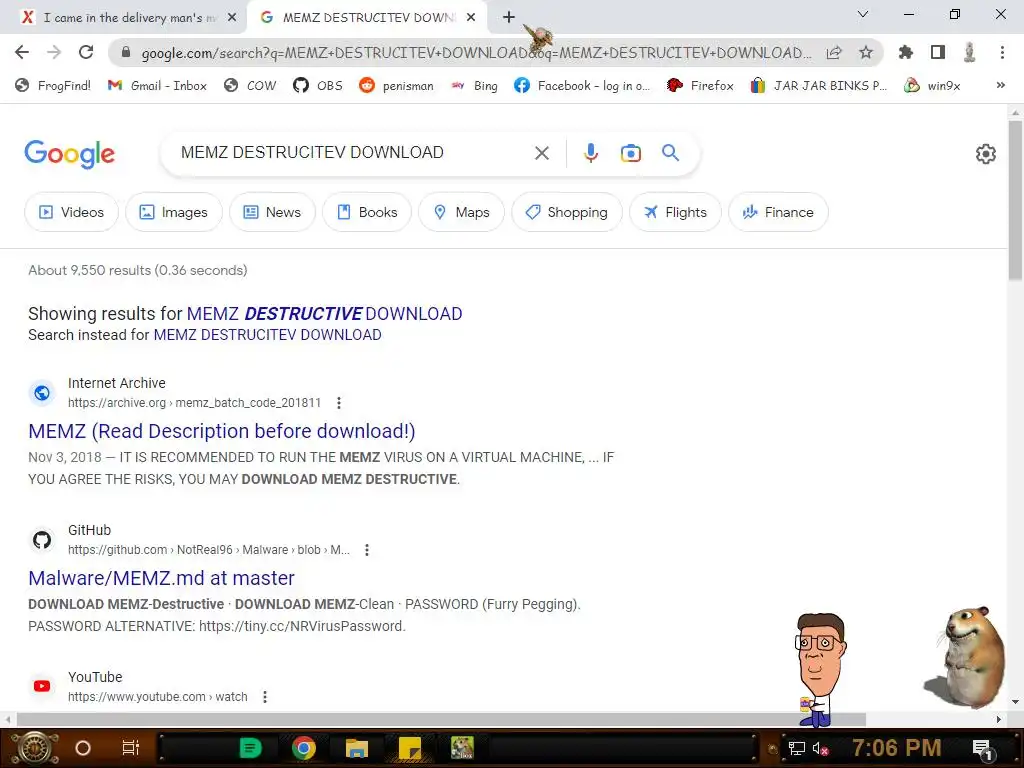1024x768 pixels.
Task: Expand hidden bookmarks with the chevron
Action: tap(1000, 86)
